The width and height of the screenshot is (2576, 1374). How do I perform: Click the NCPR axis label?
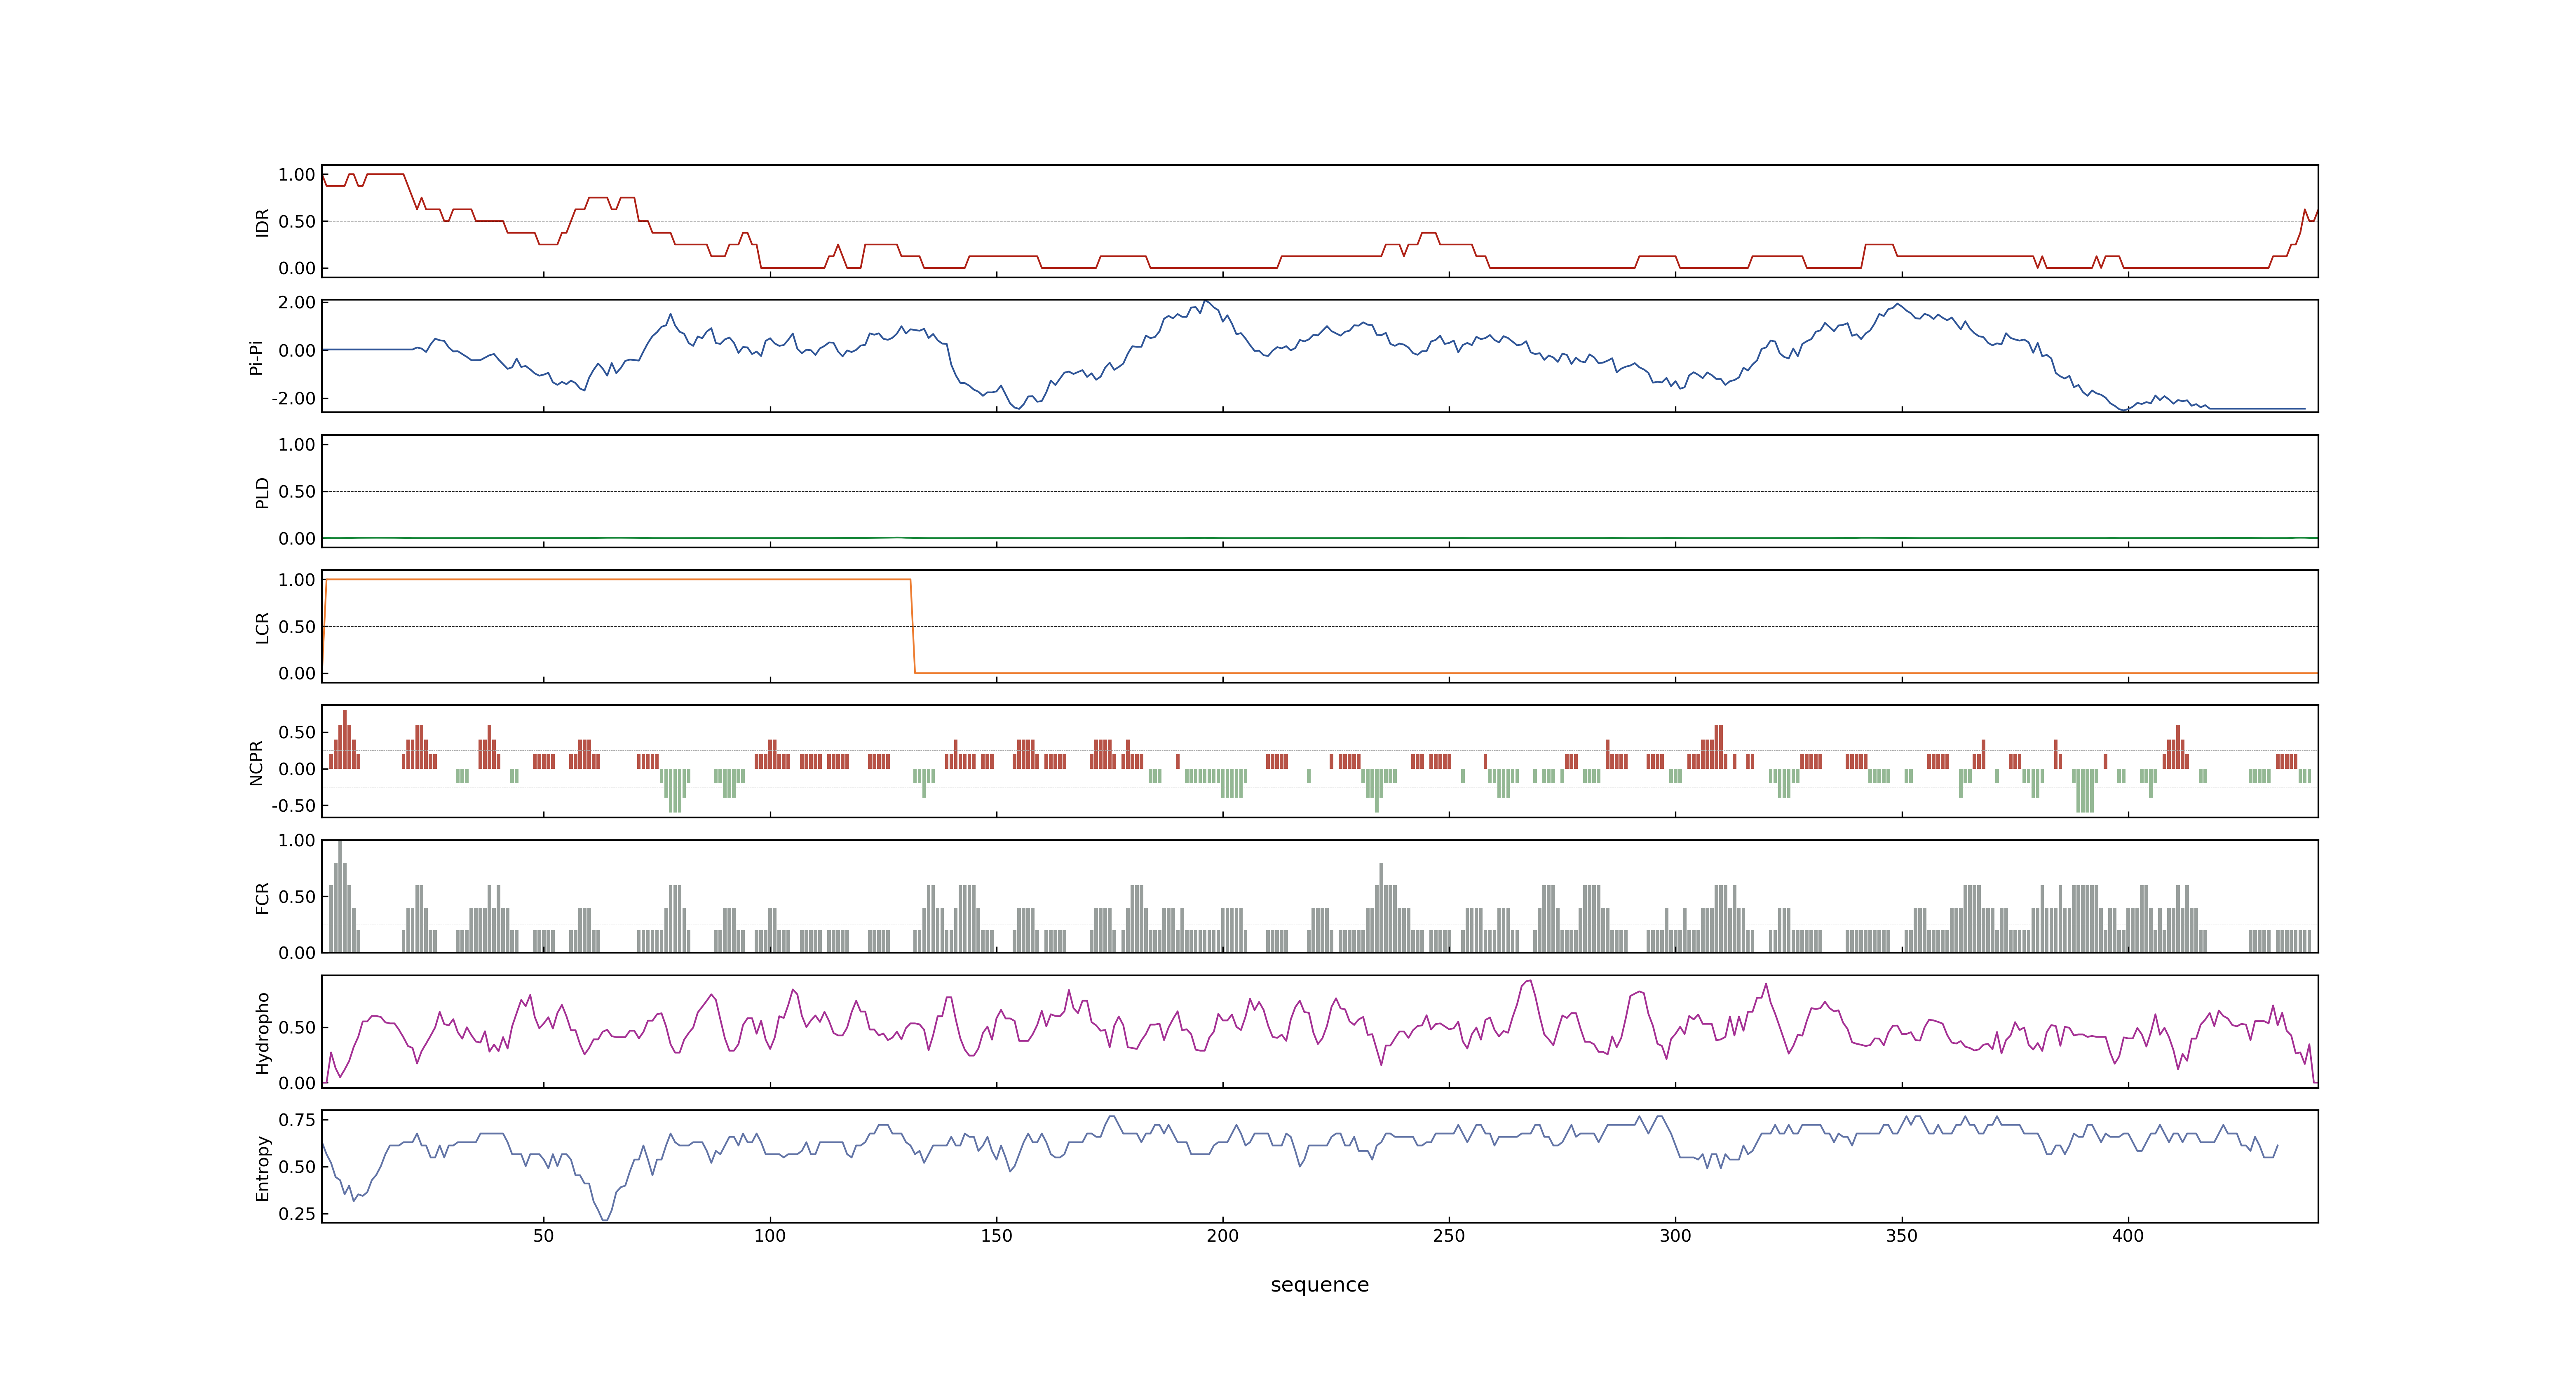[256, 763]
